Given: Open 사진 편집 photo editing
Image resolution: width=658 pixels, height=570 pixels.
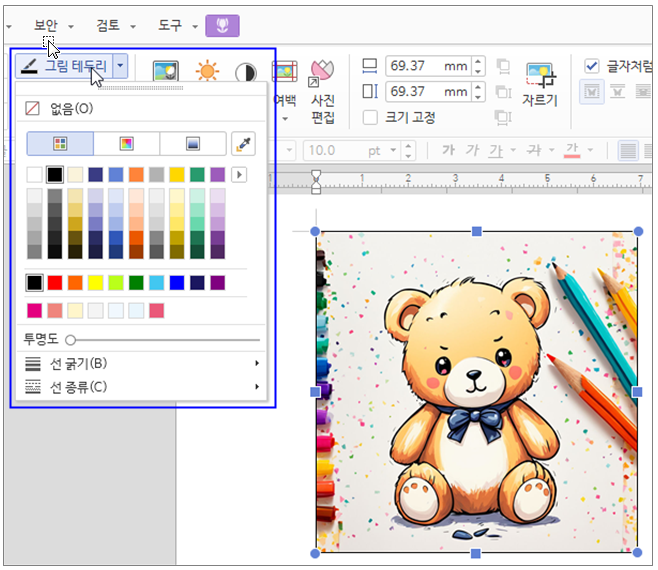Looking at the screenshot, I should pyautogui.click(x=322, y=92).
